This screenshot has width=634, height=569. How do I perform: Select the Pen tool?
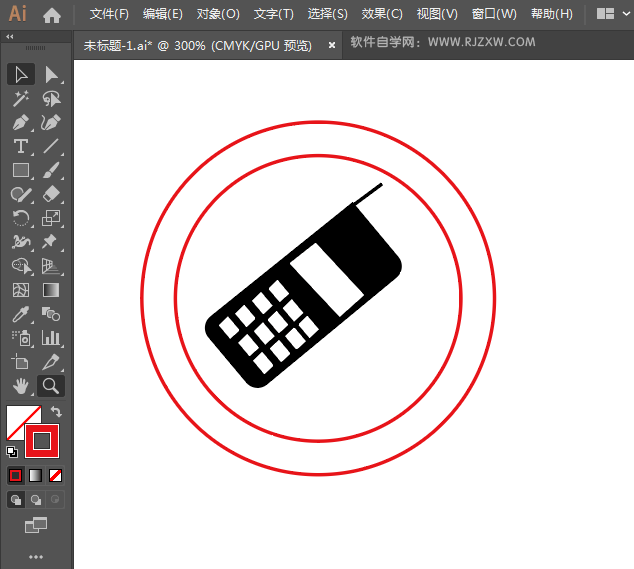21,122
